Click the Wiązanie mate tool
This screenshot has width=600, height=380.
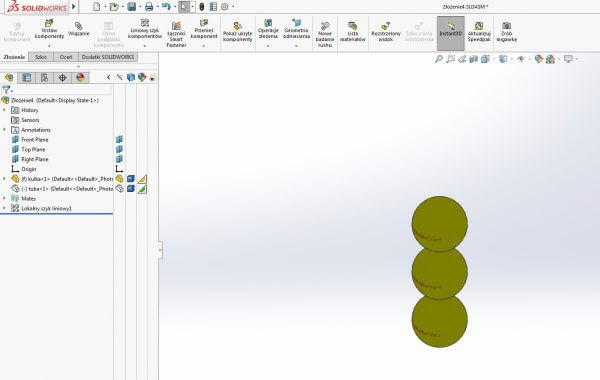(x=79, y=29)
